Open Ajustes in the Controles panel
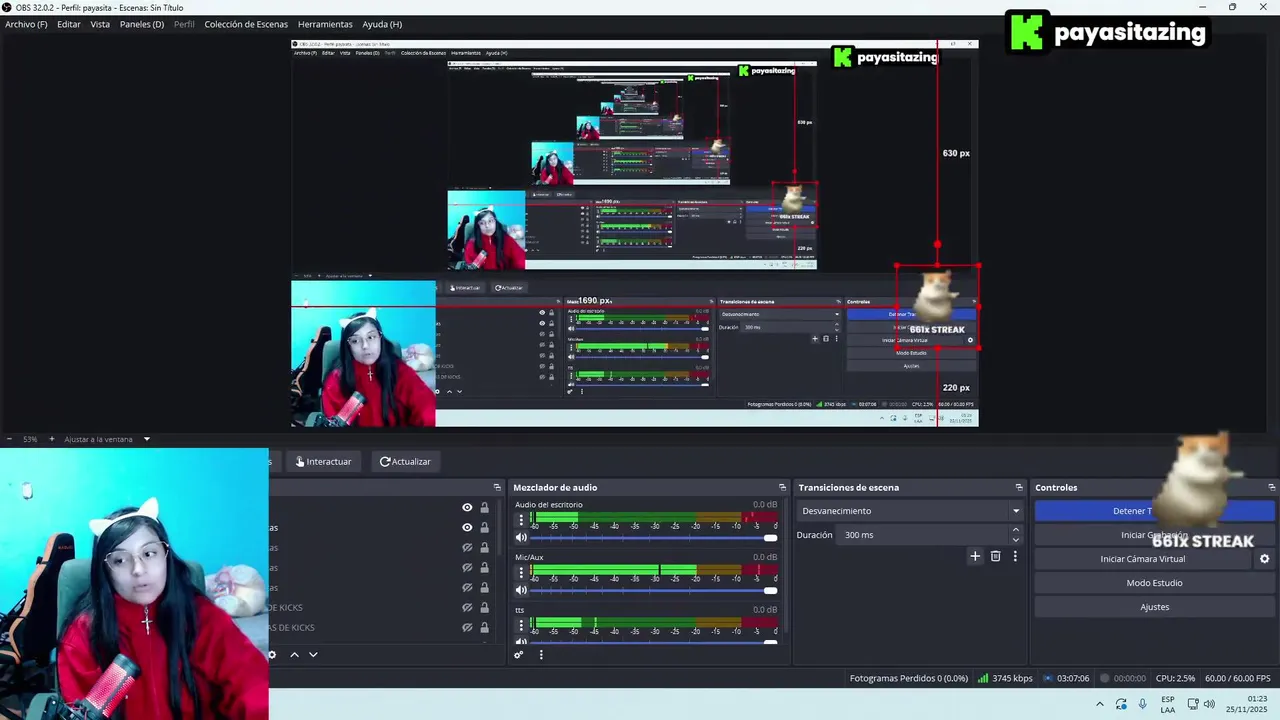 (x=1155, y=607)
